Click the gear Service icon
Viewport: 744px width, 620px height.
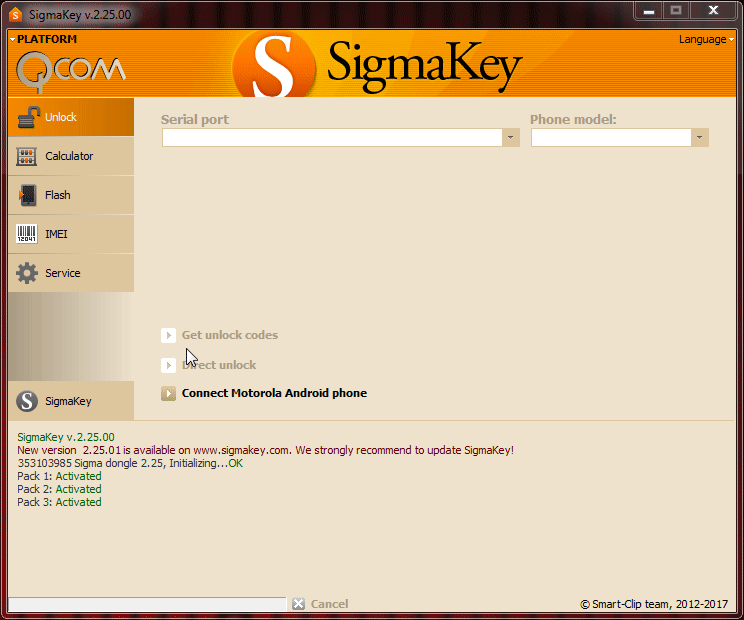coord(27,273)
